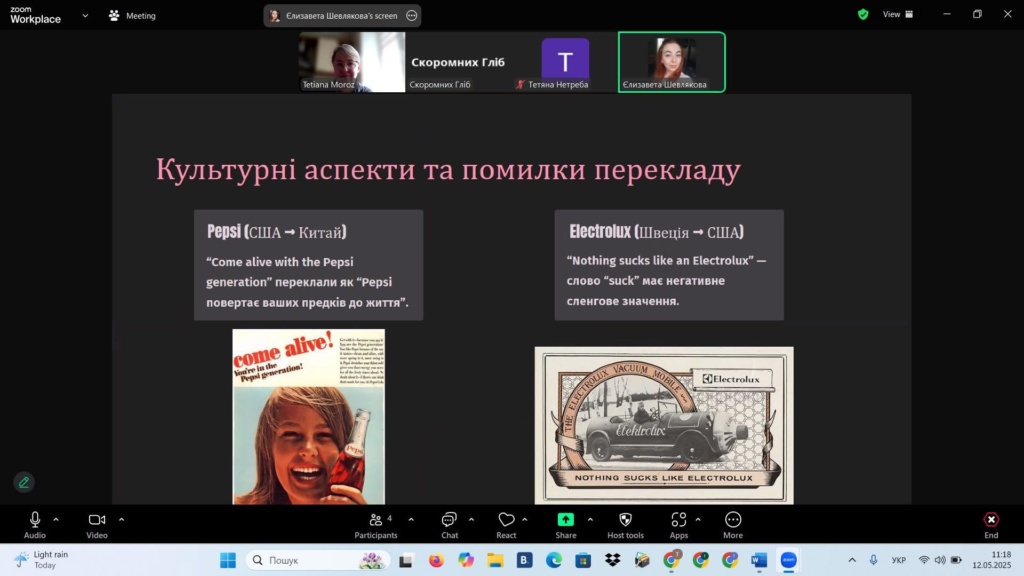The image size is (1024, 576).
Task: Click the Electrolux (Швеція → США) heading
Action: [656, 232]
